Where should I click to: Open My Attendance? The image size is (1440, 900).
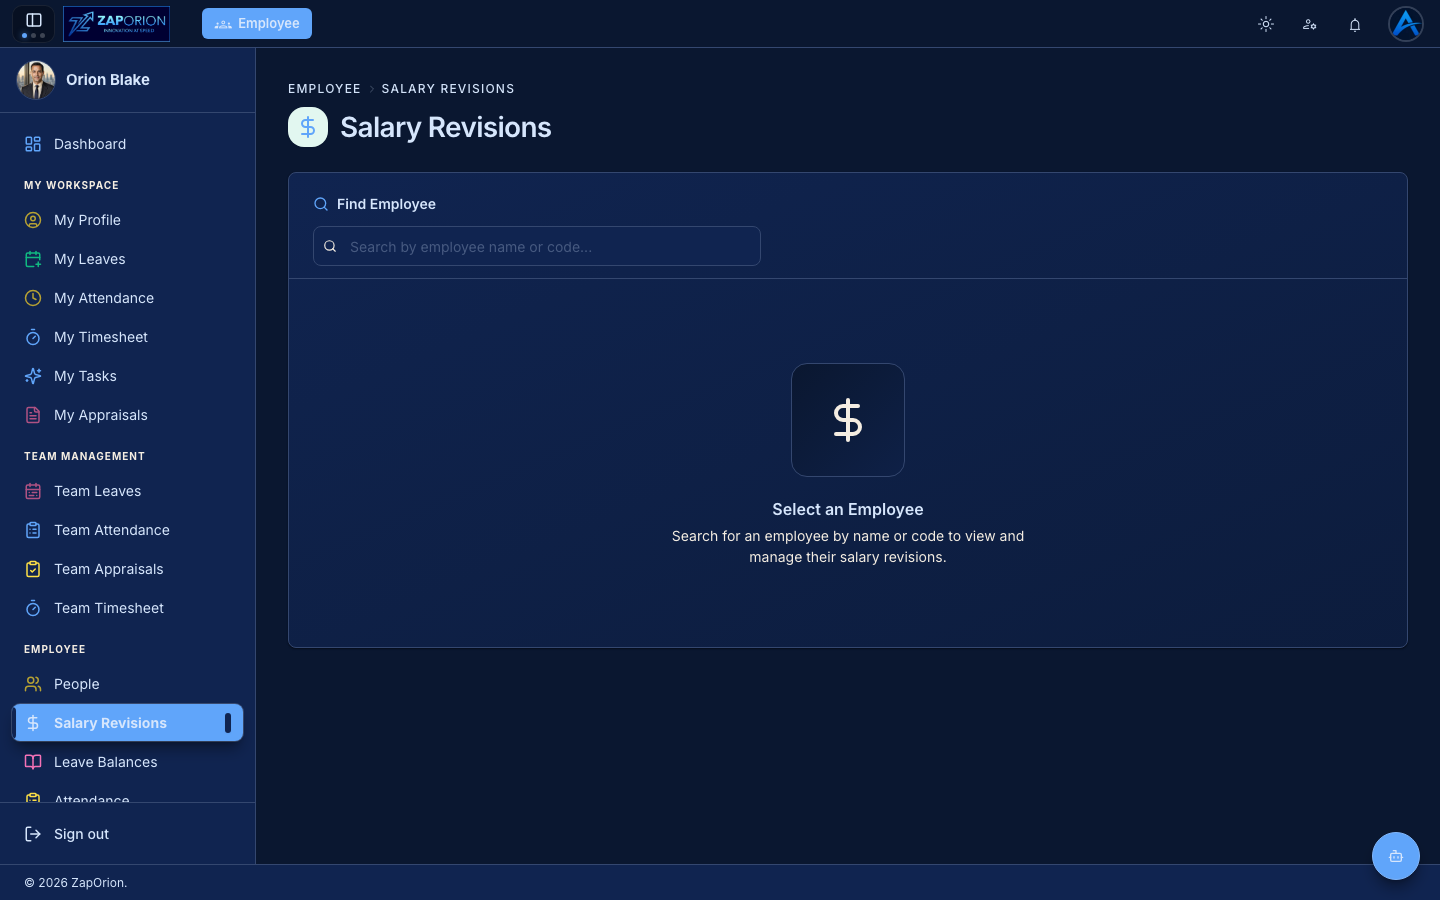(x=127, y=298)
